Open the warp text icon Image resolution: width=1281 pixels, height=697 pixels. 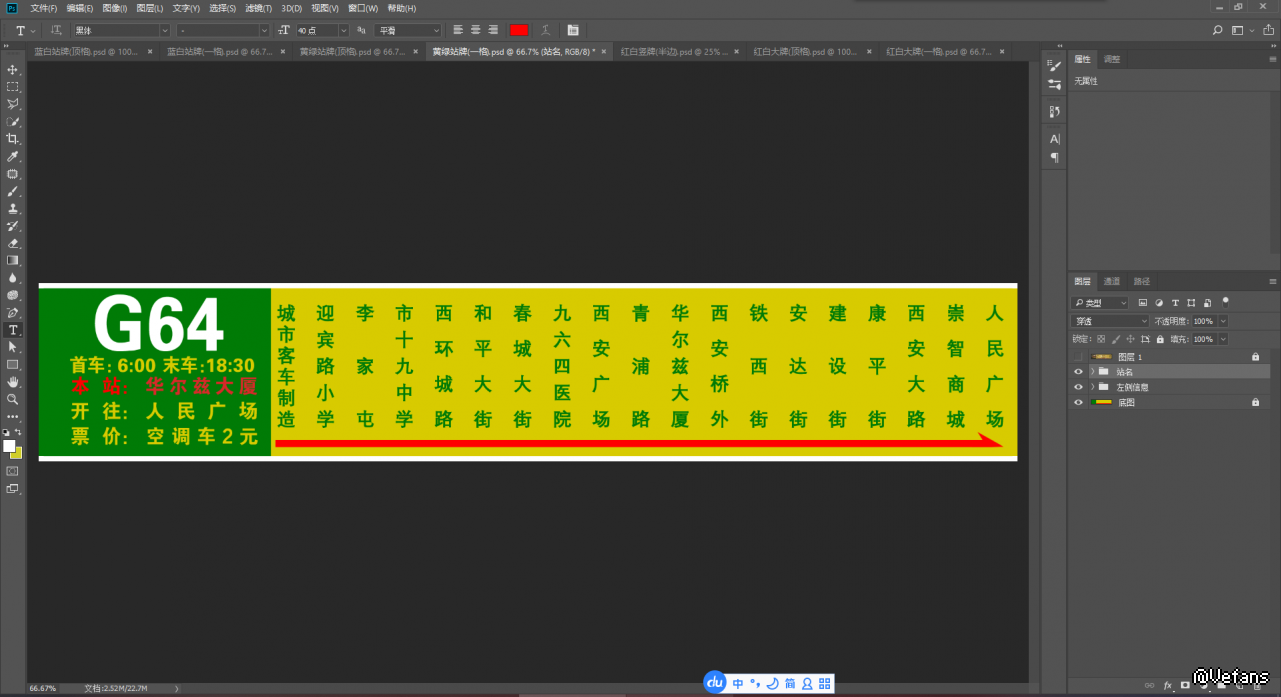(x=545, y=31)
